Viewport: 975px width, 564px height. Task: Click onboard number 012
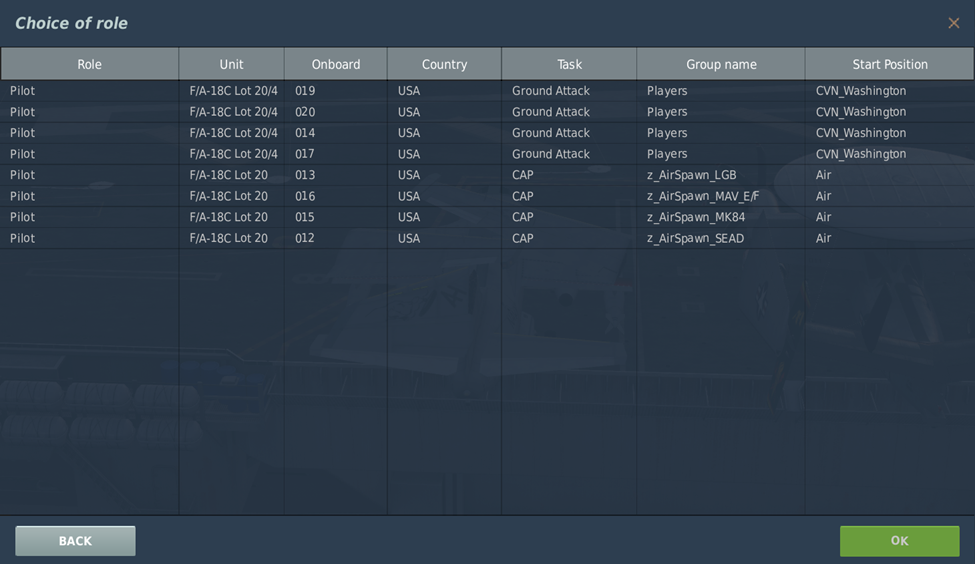point(305,238)
